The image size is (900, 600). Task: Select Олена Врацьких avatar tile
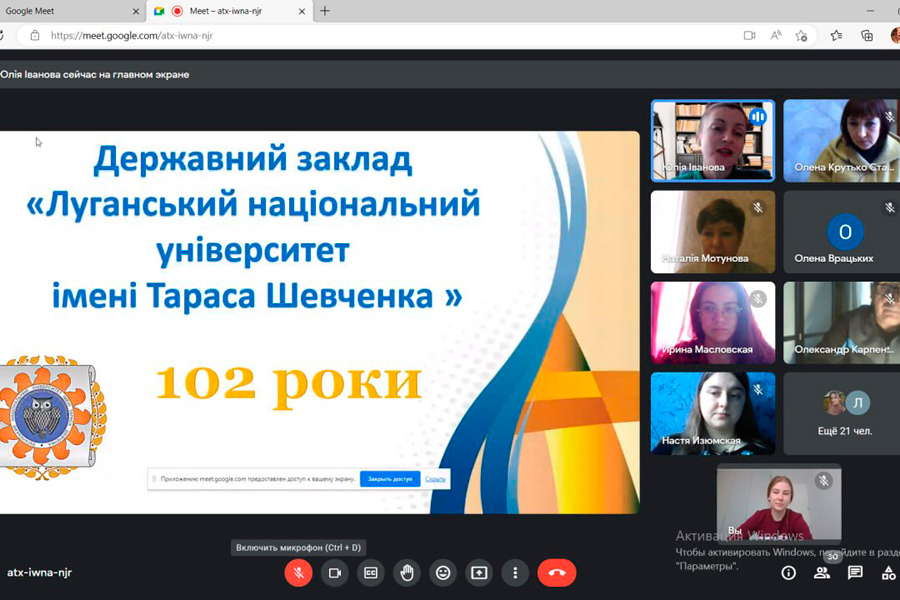pyautogui.click(x=841, y=232)
